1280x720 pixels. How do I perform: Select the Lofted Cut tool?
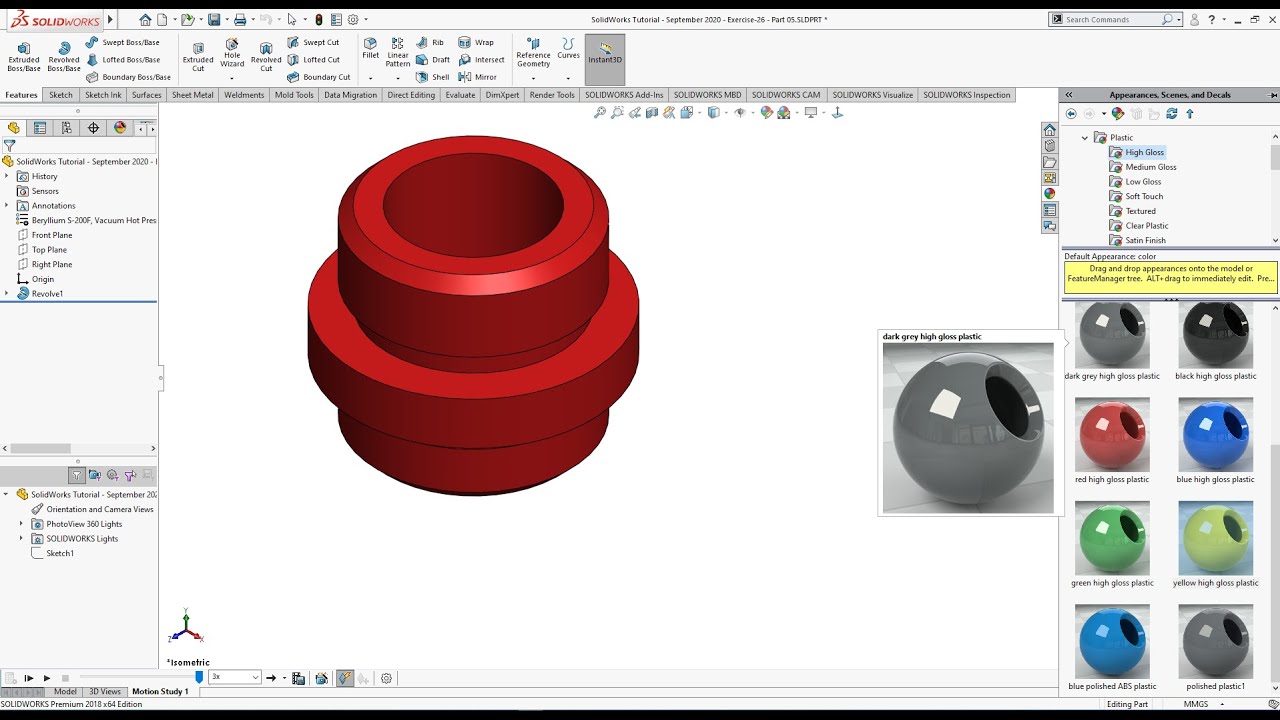313,59
